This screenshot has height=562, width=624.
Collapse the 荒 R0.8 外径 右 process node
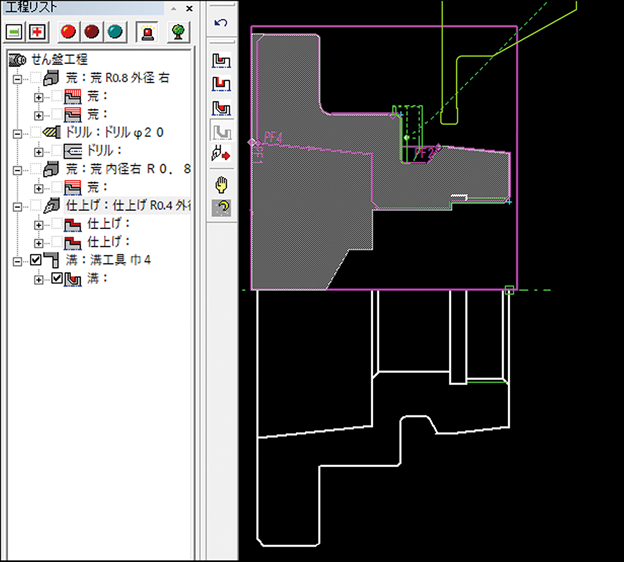coord(17,79)
